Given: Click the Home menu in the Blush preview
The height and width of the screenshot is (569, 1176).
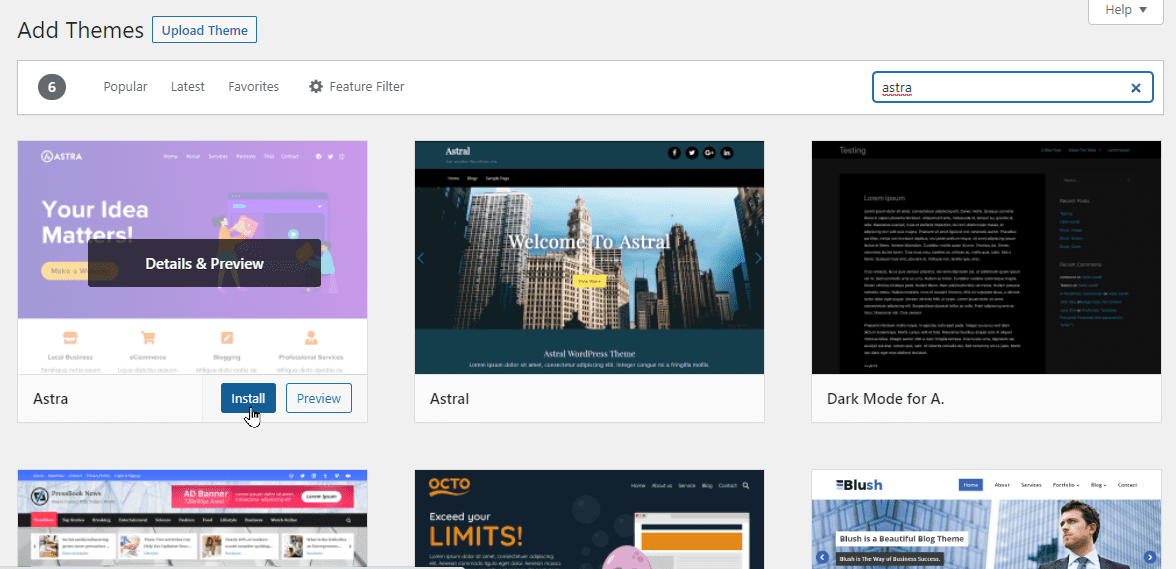Looking at the screenshot, I should [x=970, y=485].
